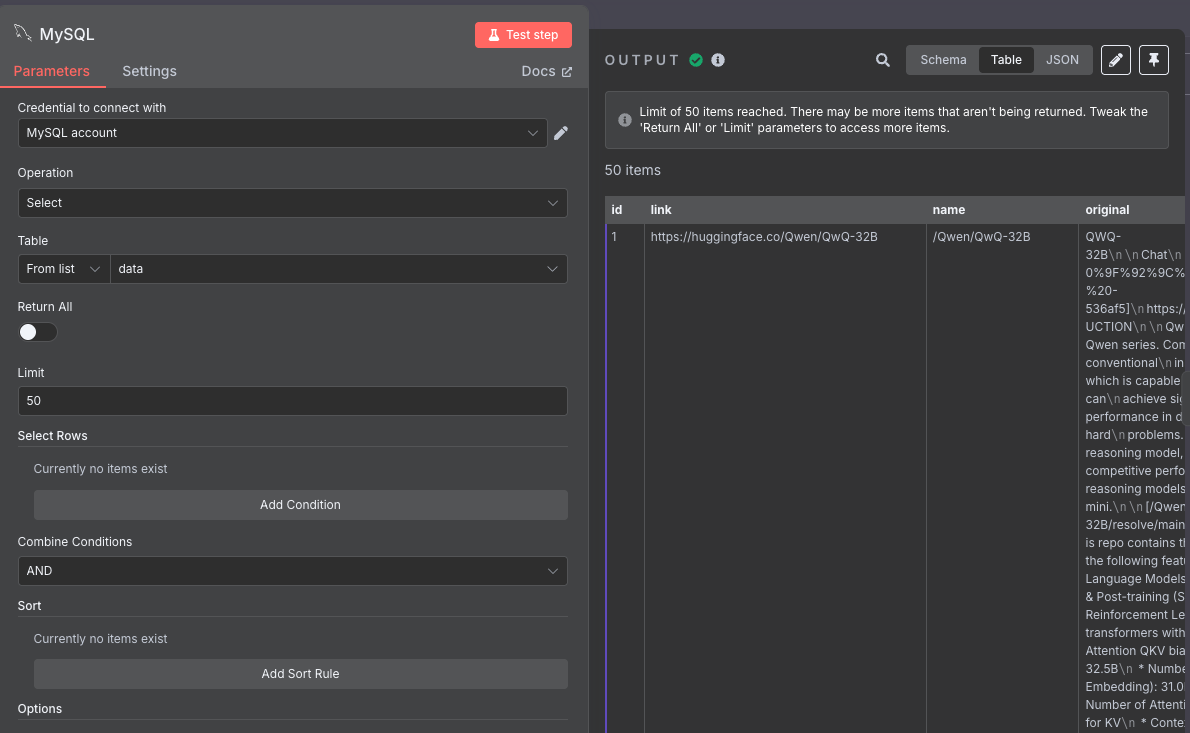This screenshot has height=733, width=1190.
Task: Edit the MySQL credential pencil icon
Action: [561, 133]
